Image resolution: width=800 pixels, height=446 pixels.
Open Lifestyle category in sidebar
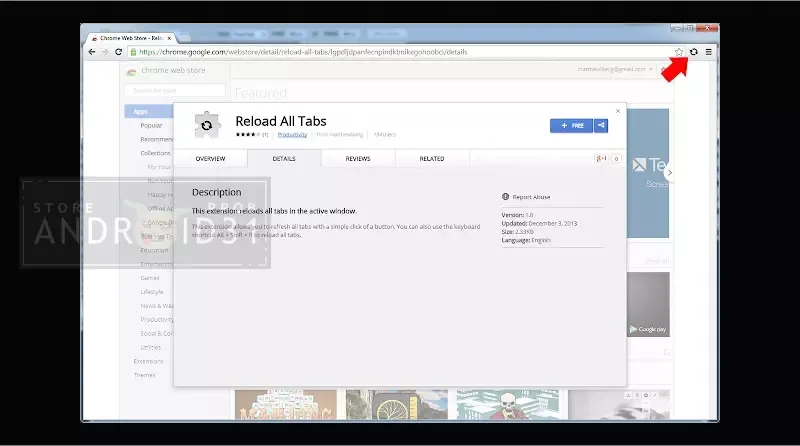152,292
